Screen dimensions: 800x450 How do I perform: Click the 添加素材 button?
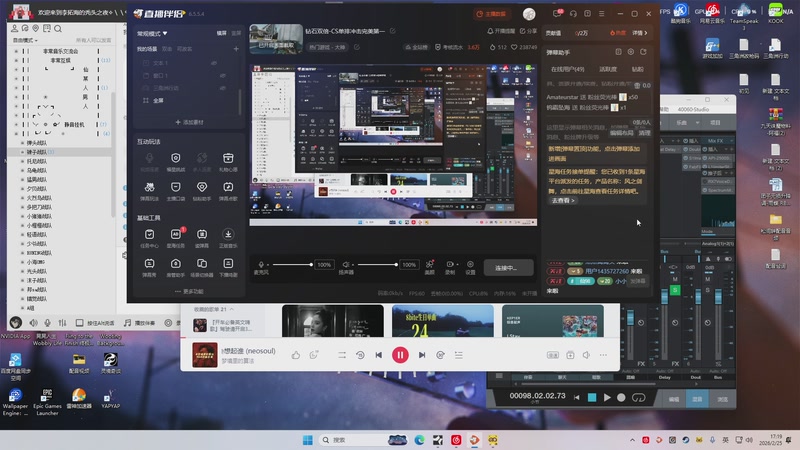pos(189,122)
